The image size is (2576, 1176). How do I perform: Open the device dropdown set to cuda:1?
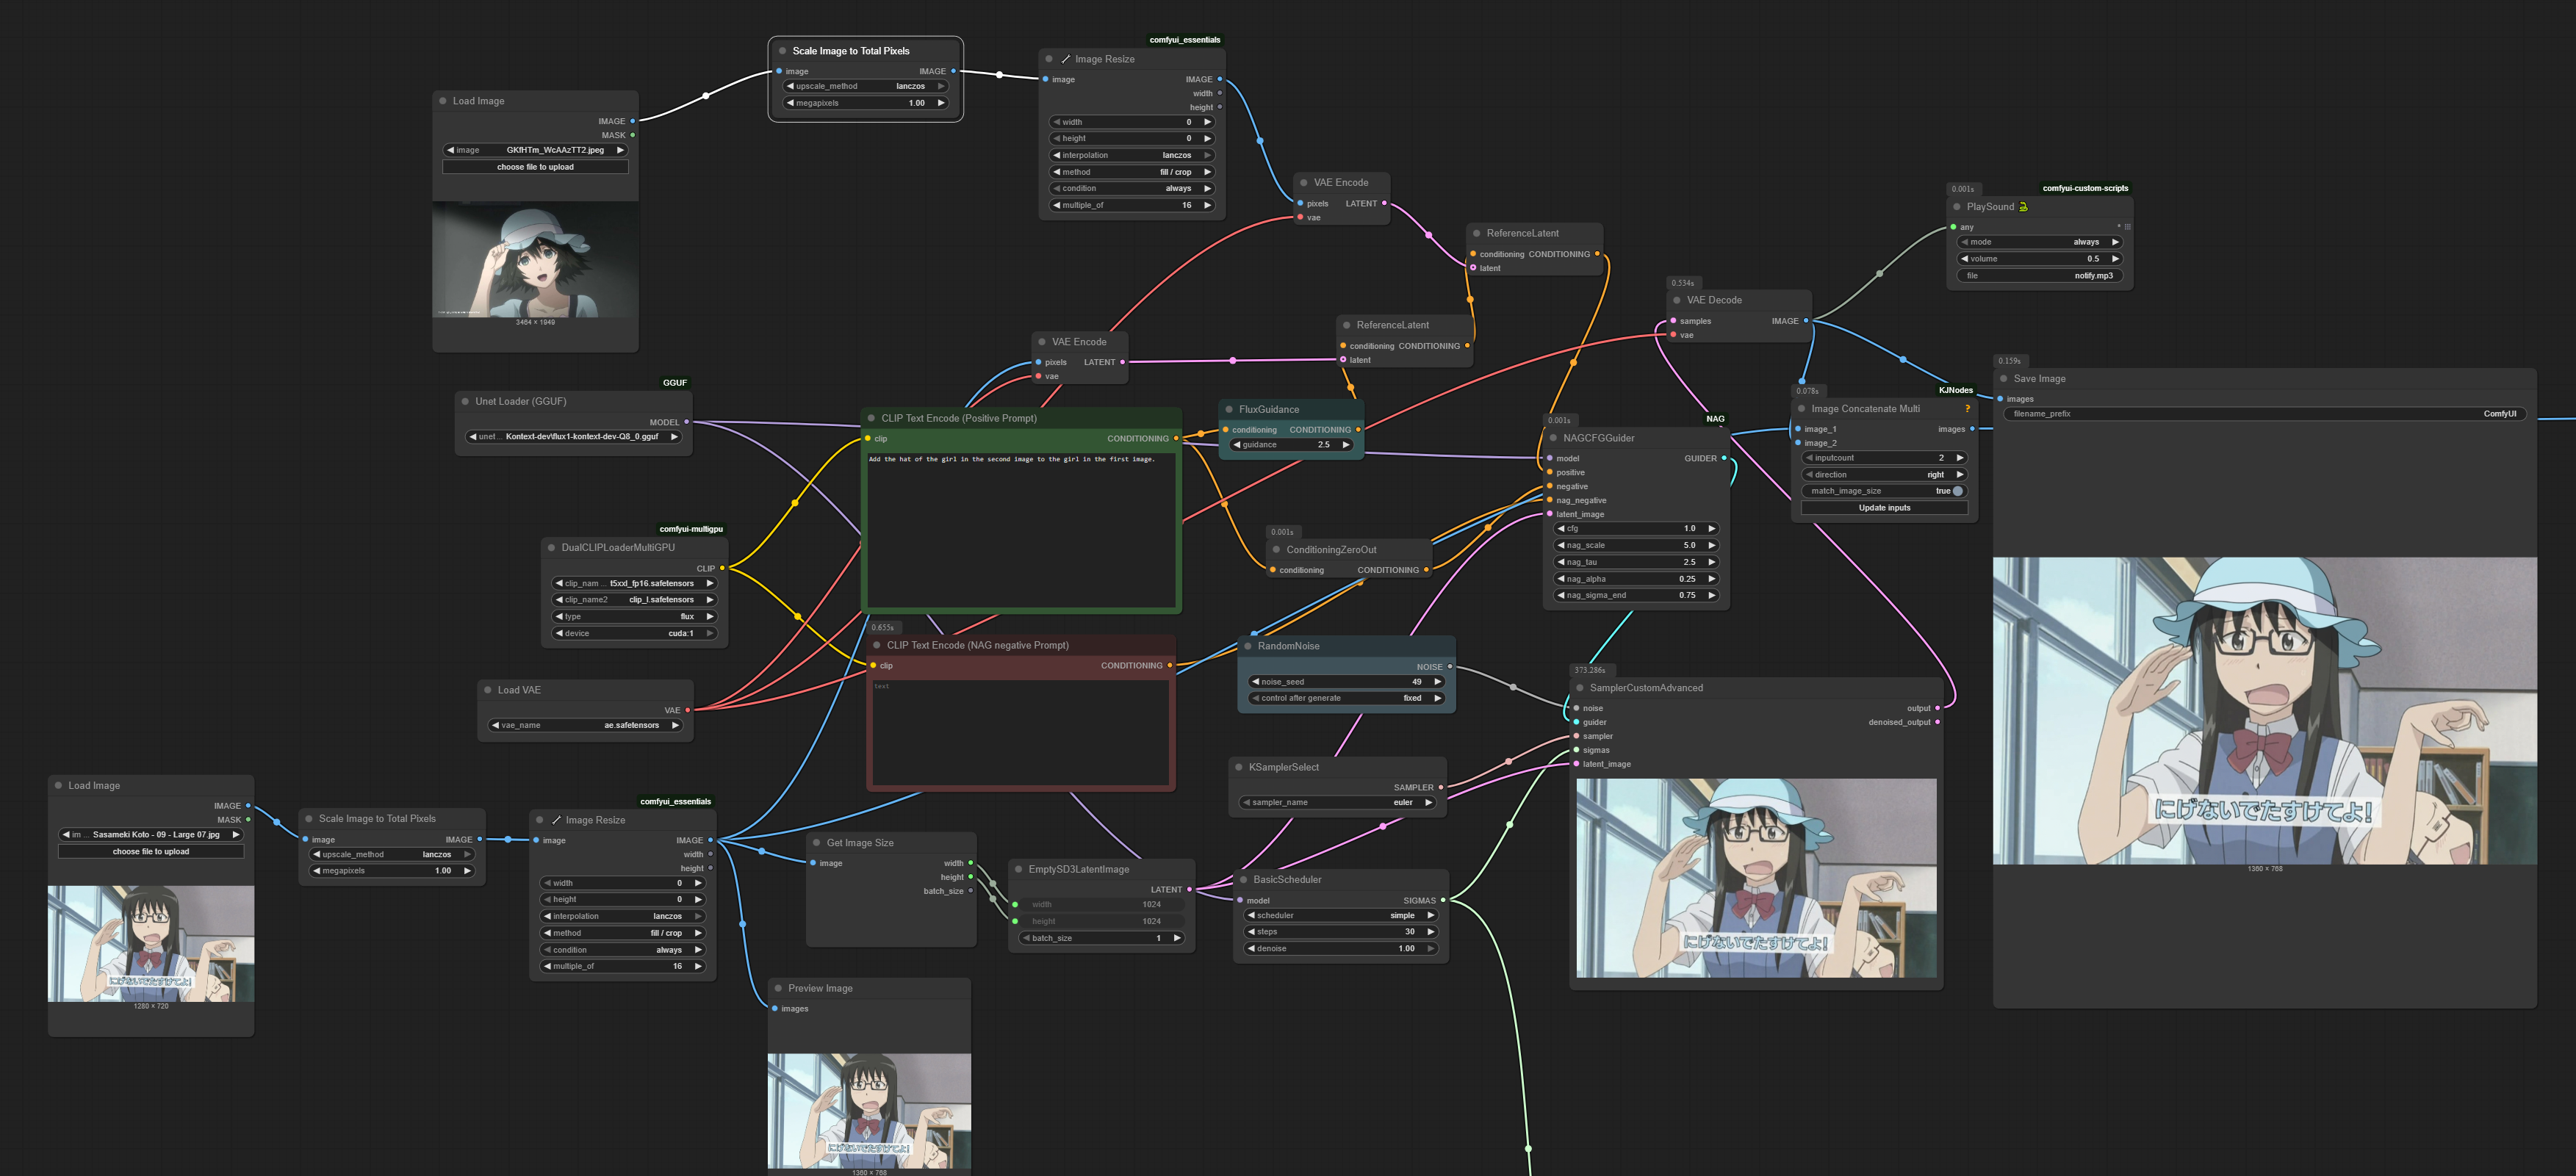pos(634,634)
